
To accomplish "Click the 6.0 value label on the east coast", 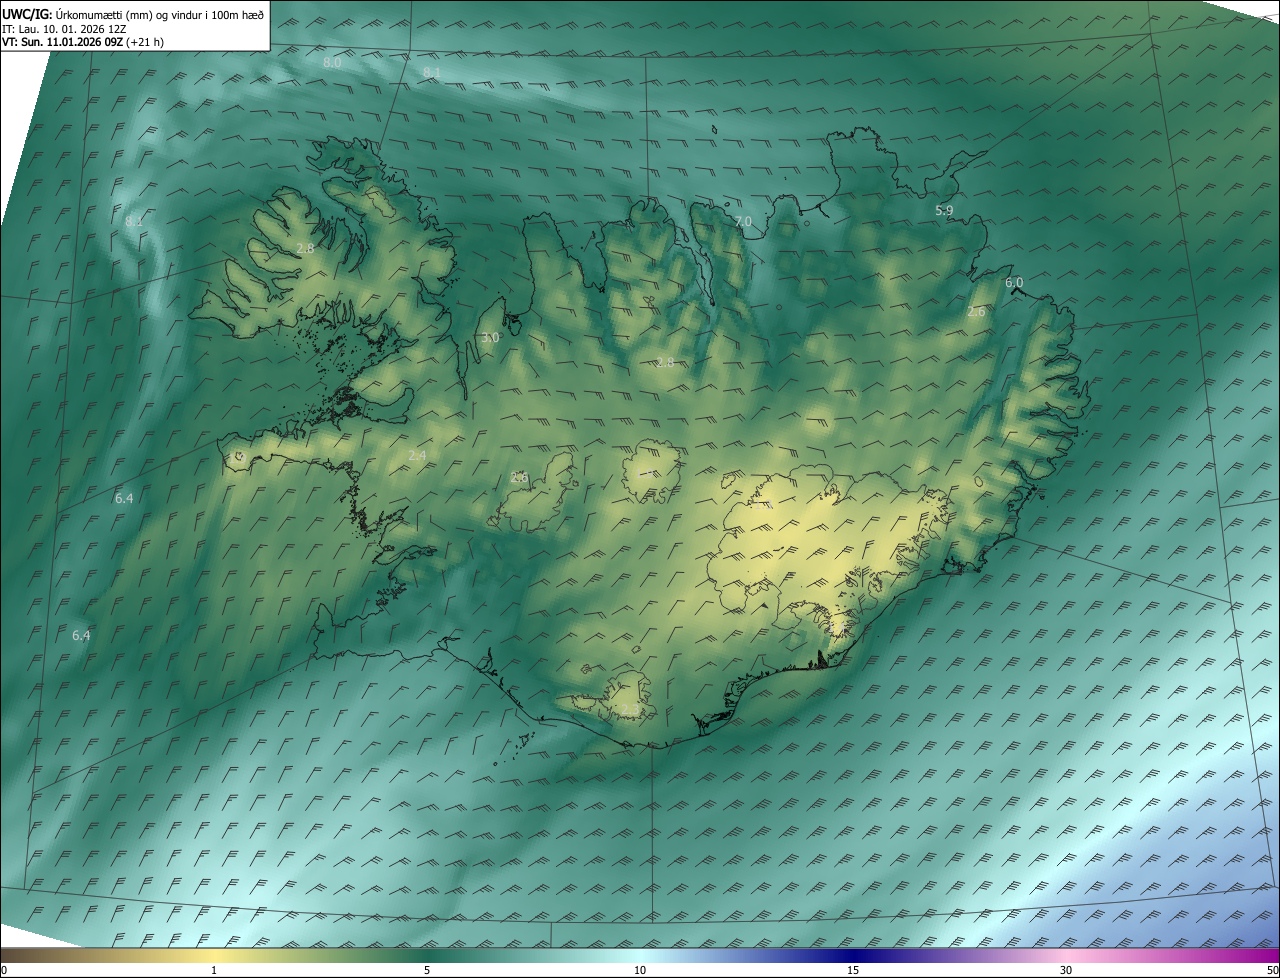I will coord(1014,283).
